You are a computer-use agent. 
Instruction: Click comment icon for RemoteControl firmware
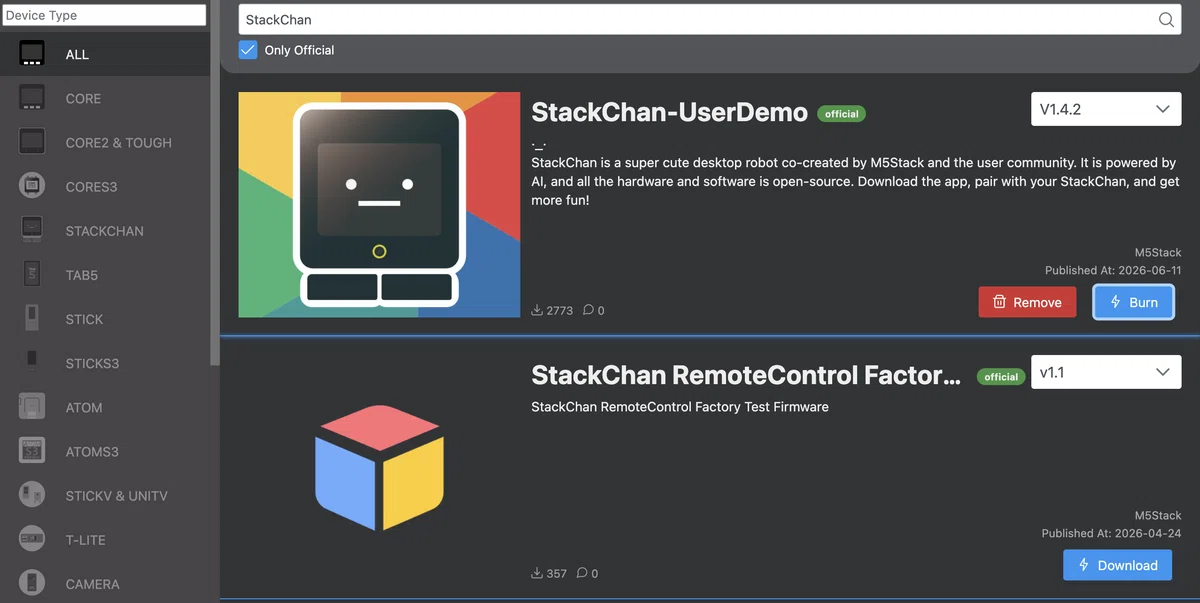[x=582, y=573]
